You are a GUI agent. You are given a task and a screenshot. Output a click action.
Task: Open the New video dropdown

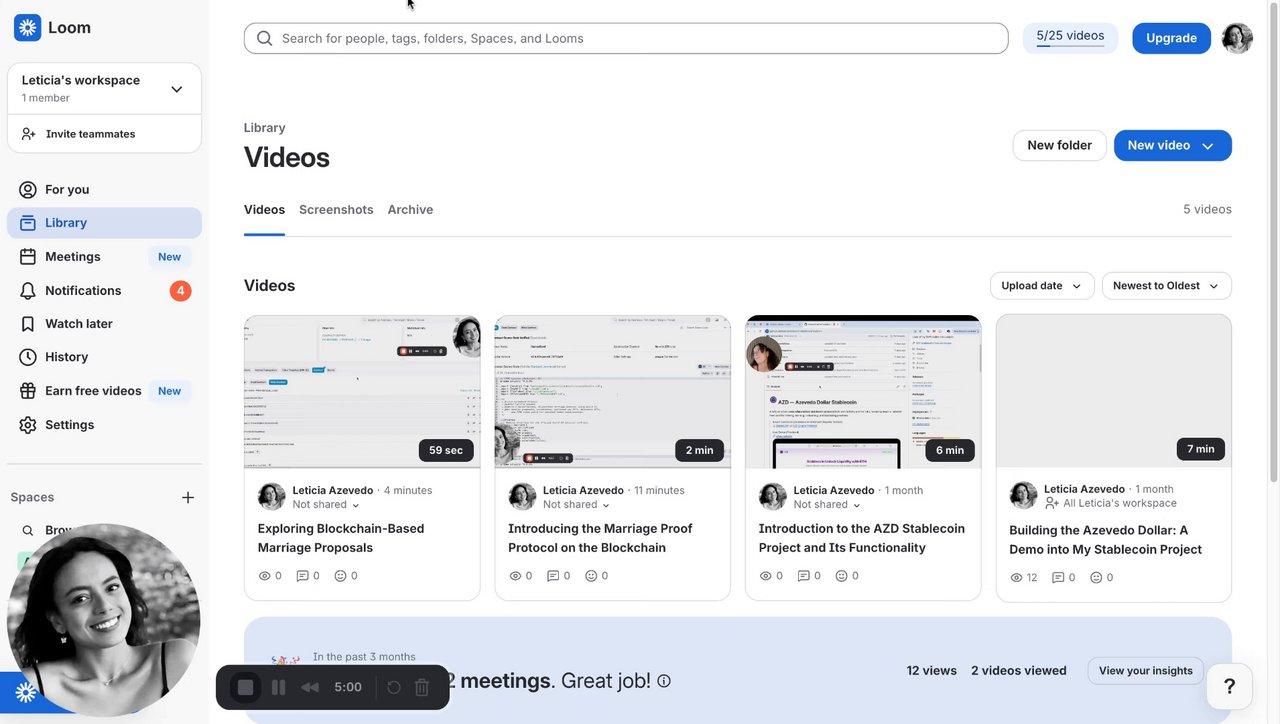1172,145
